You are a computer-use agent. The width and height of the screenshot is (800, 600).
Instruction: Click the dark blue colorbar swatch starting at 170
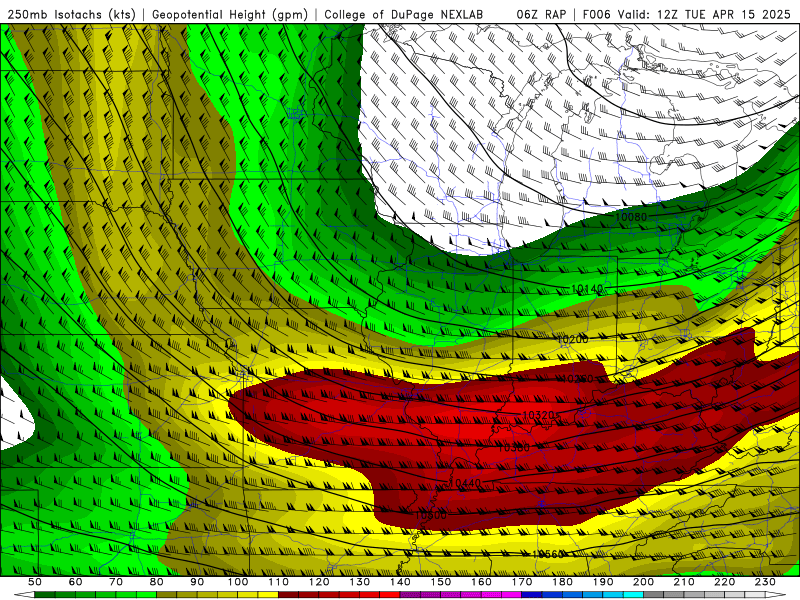(x=532, y=595)
